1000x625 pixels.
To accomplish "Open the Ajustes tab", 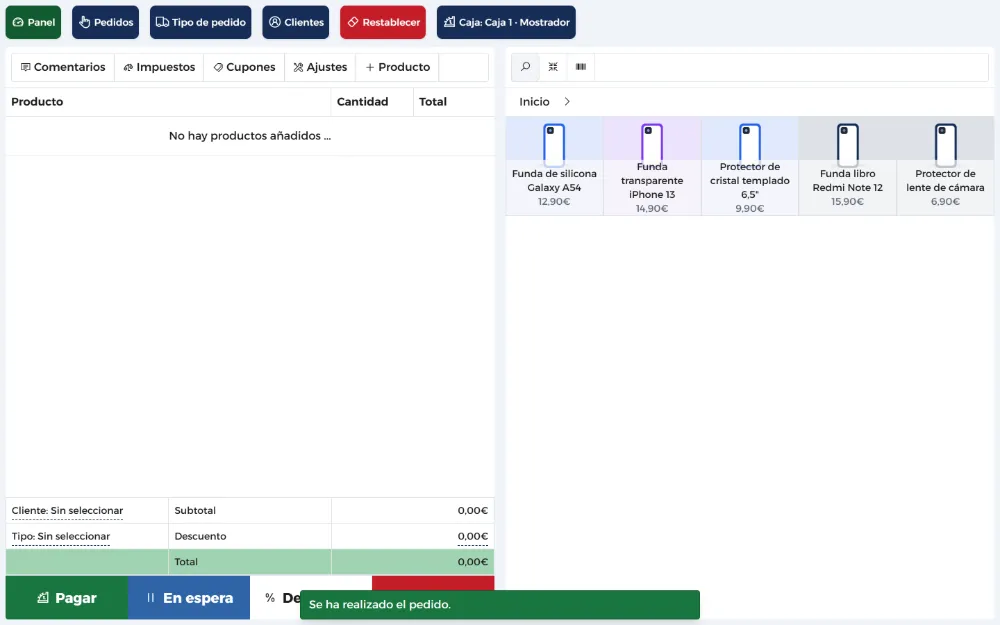I will [x=320, y=67].
